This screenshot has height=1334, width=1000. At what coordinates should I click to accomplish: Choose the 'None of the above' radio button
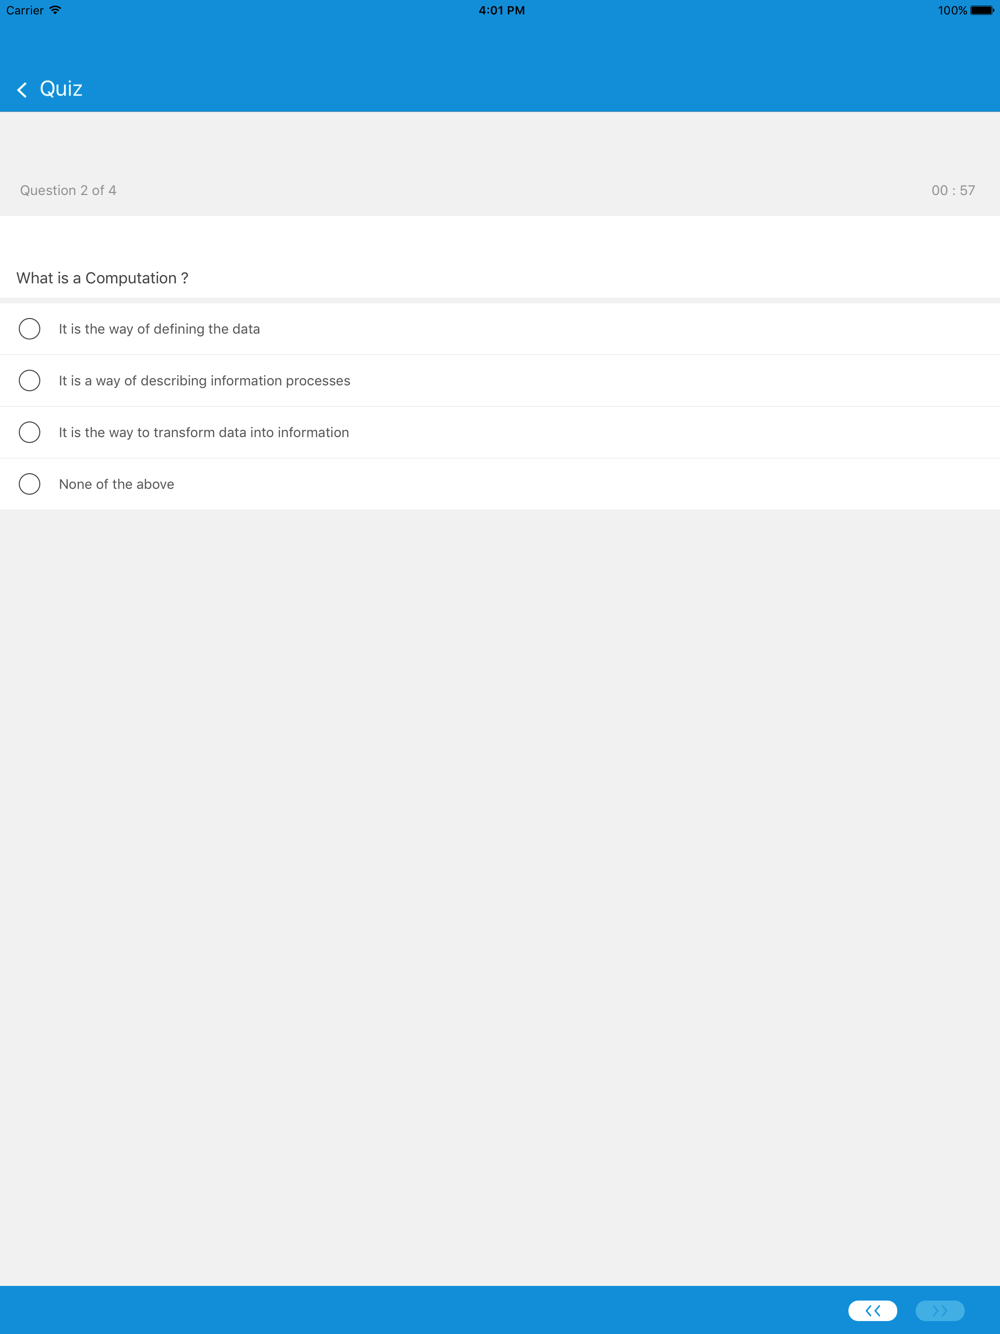[30, 484]
